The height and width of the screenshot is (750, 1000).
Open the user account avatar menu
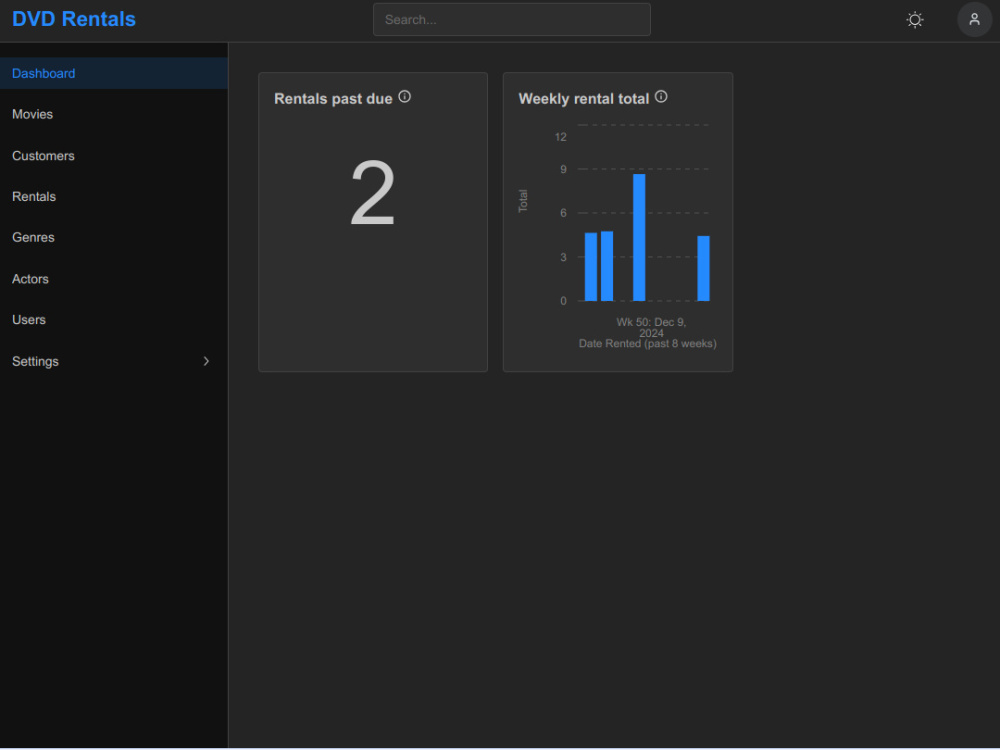(974, 20)
